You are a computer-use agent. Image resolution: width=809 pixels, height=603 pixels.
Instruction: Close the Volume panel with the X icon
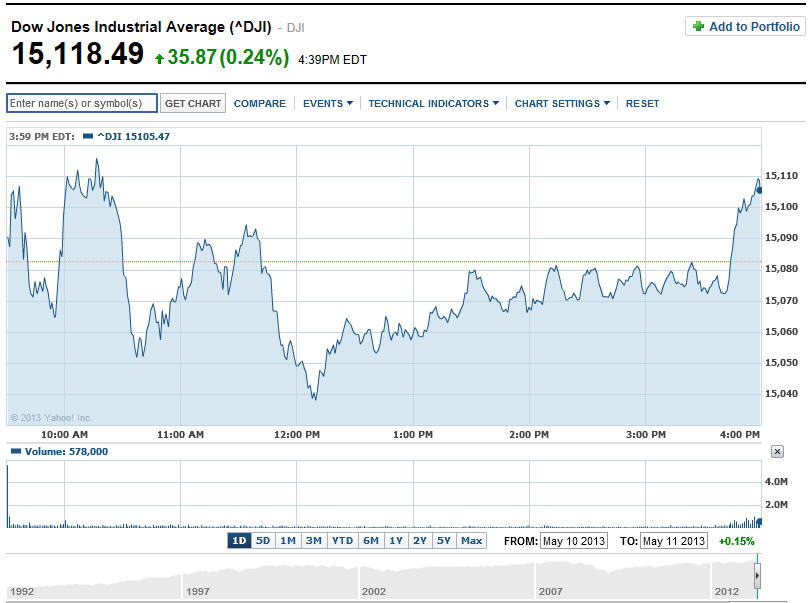[x=777, y=452]
